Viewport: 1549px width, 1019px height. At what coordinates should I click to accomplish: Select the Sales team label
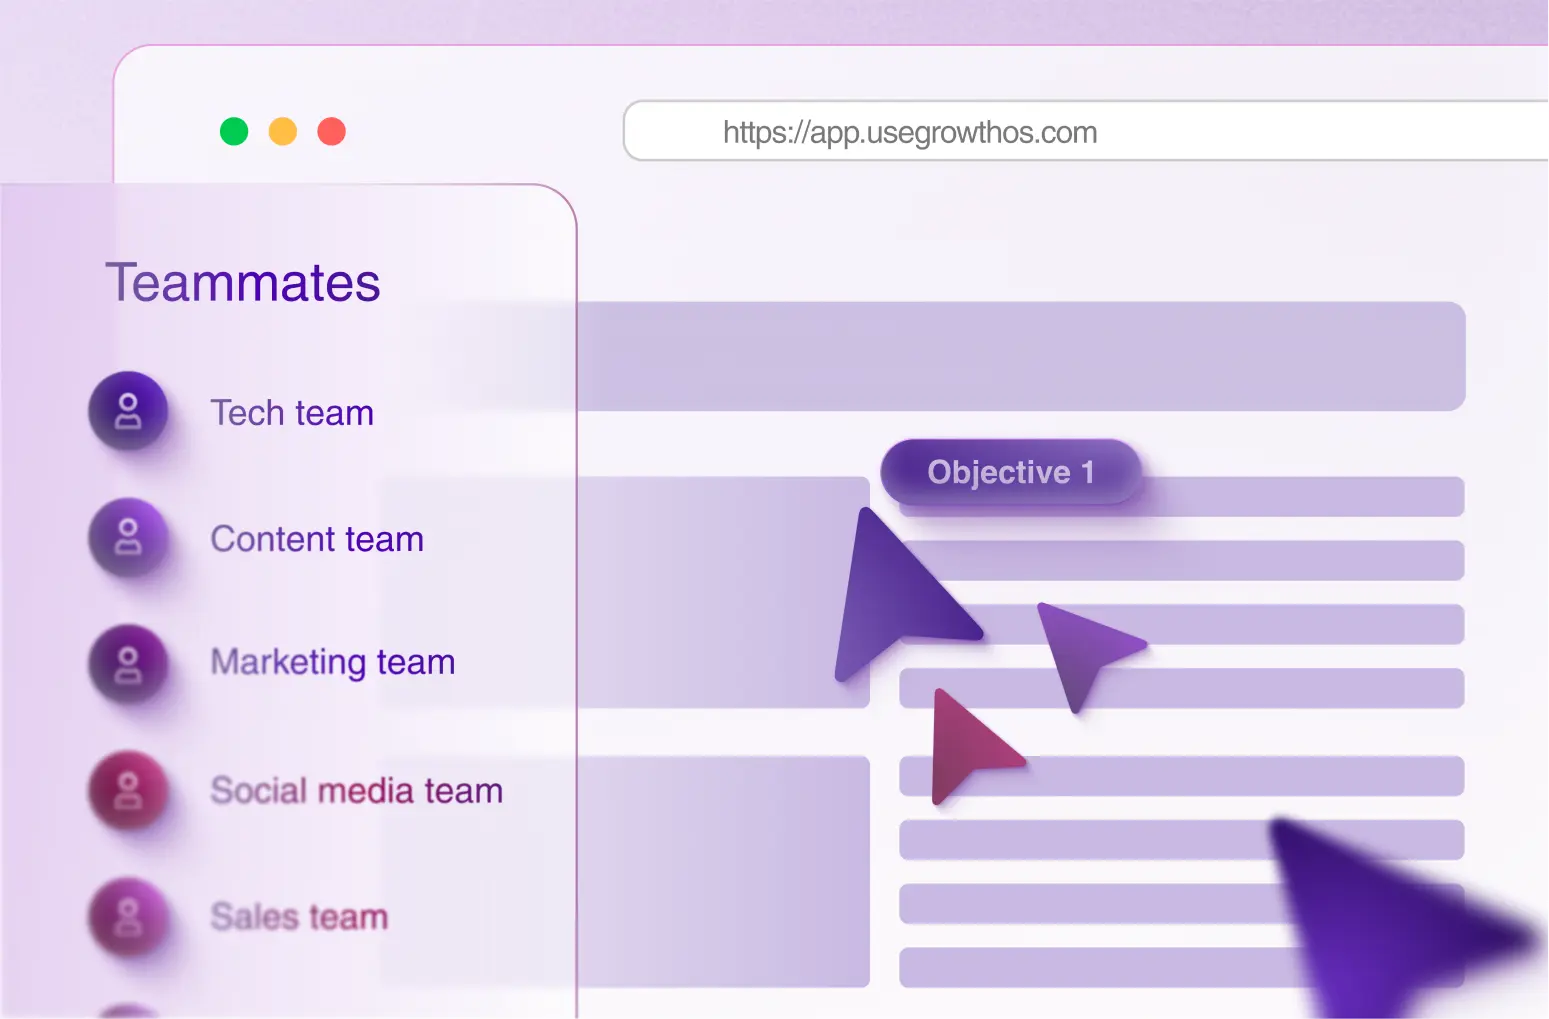coord(299,917)
